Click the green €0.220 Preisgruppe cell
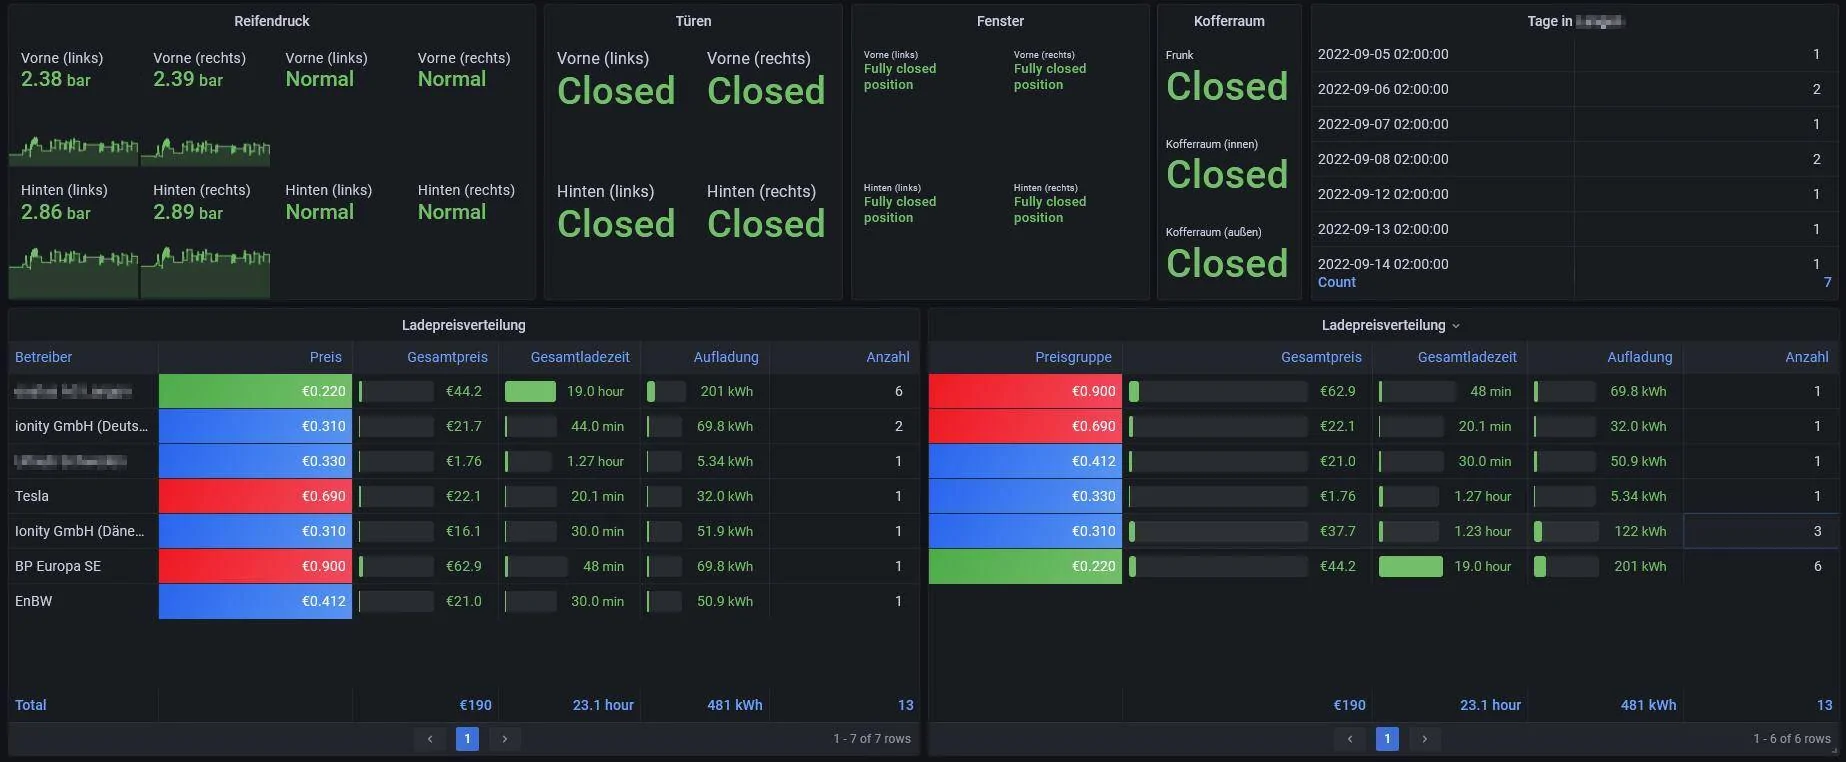Viewport: 1846px width, 762px height. (x=1025, y=566)
